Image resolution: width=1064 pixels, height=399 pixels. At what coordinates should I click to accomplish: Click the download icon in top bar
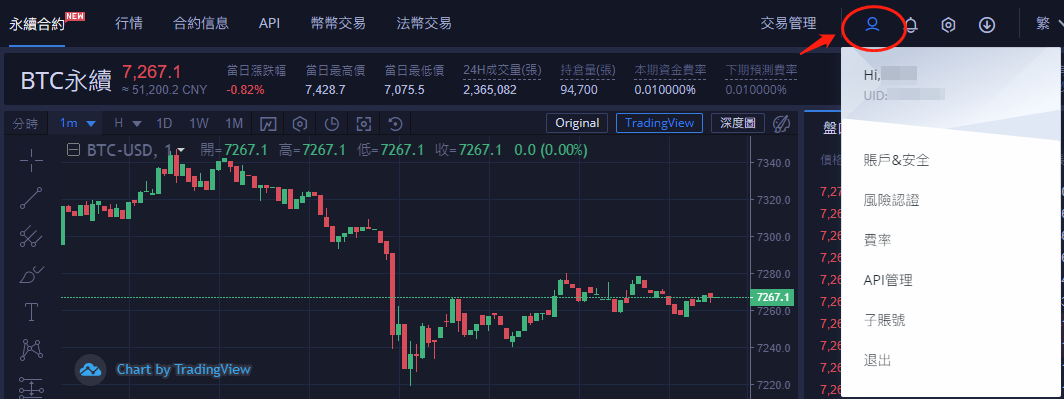coord(987,25)
